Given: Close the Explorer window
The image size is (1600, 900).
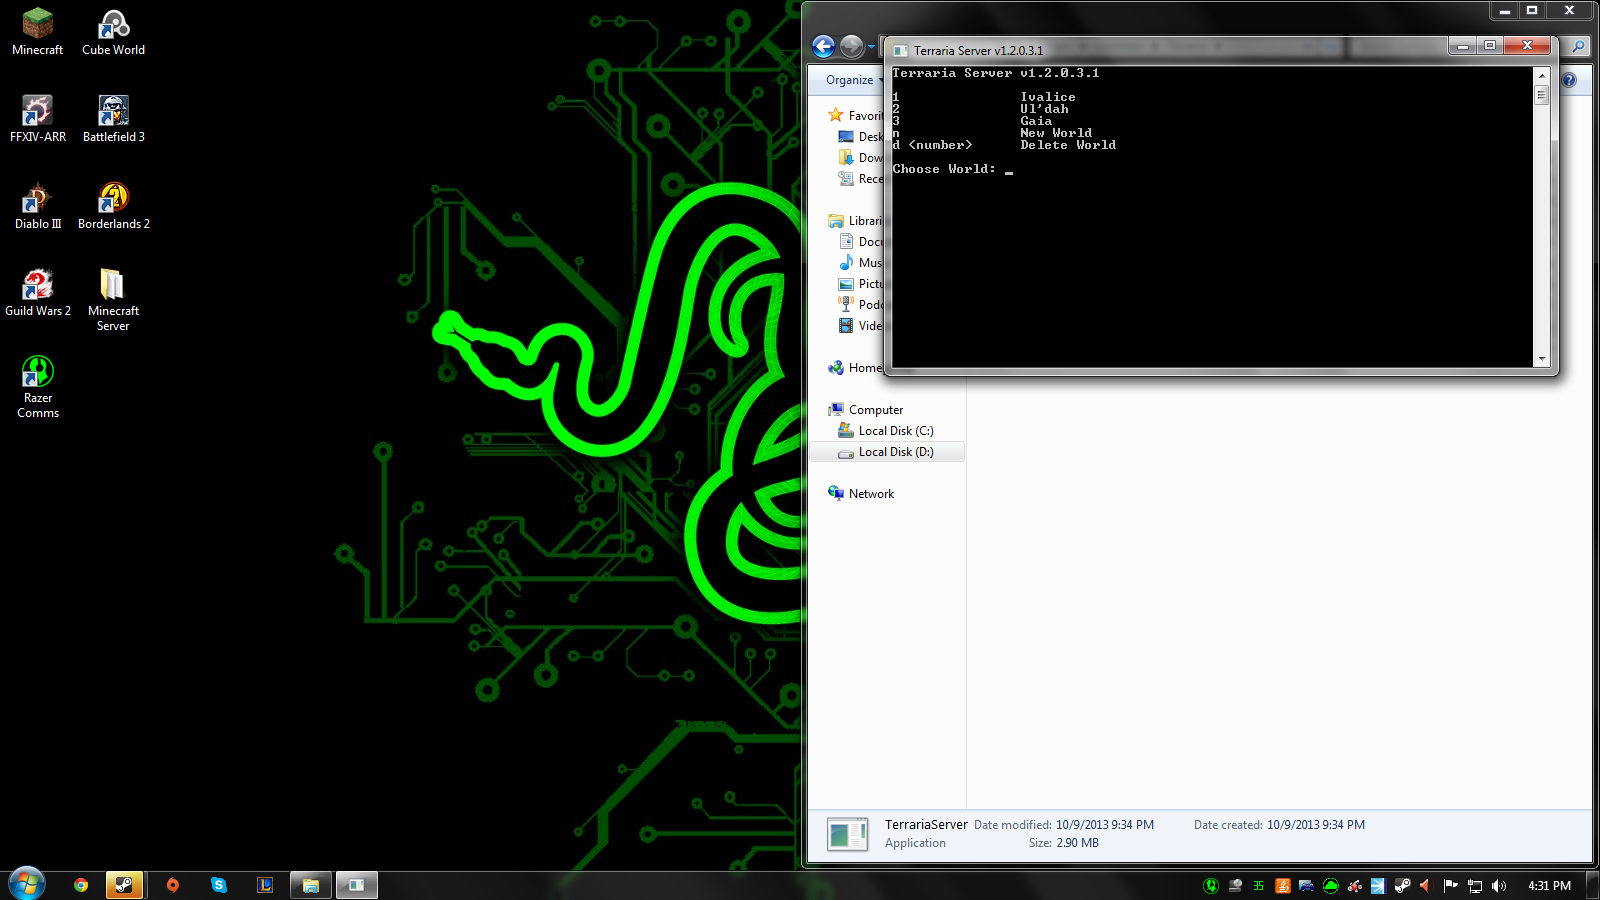Looking at the screenshot, I should 1569,10.
